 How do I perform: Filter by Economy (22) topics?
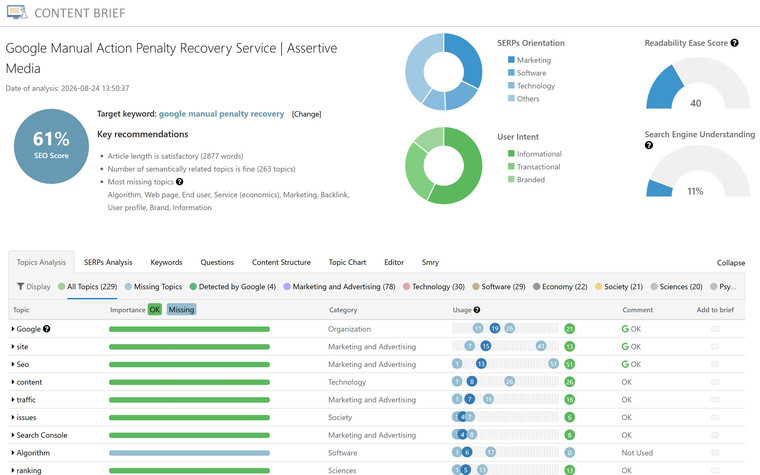pyautogui.click(x=560, y=286)
